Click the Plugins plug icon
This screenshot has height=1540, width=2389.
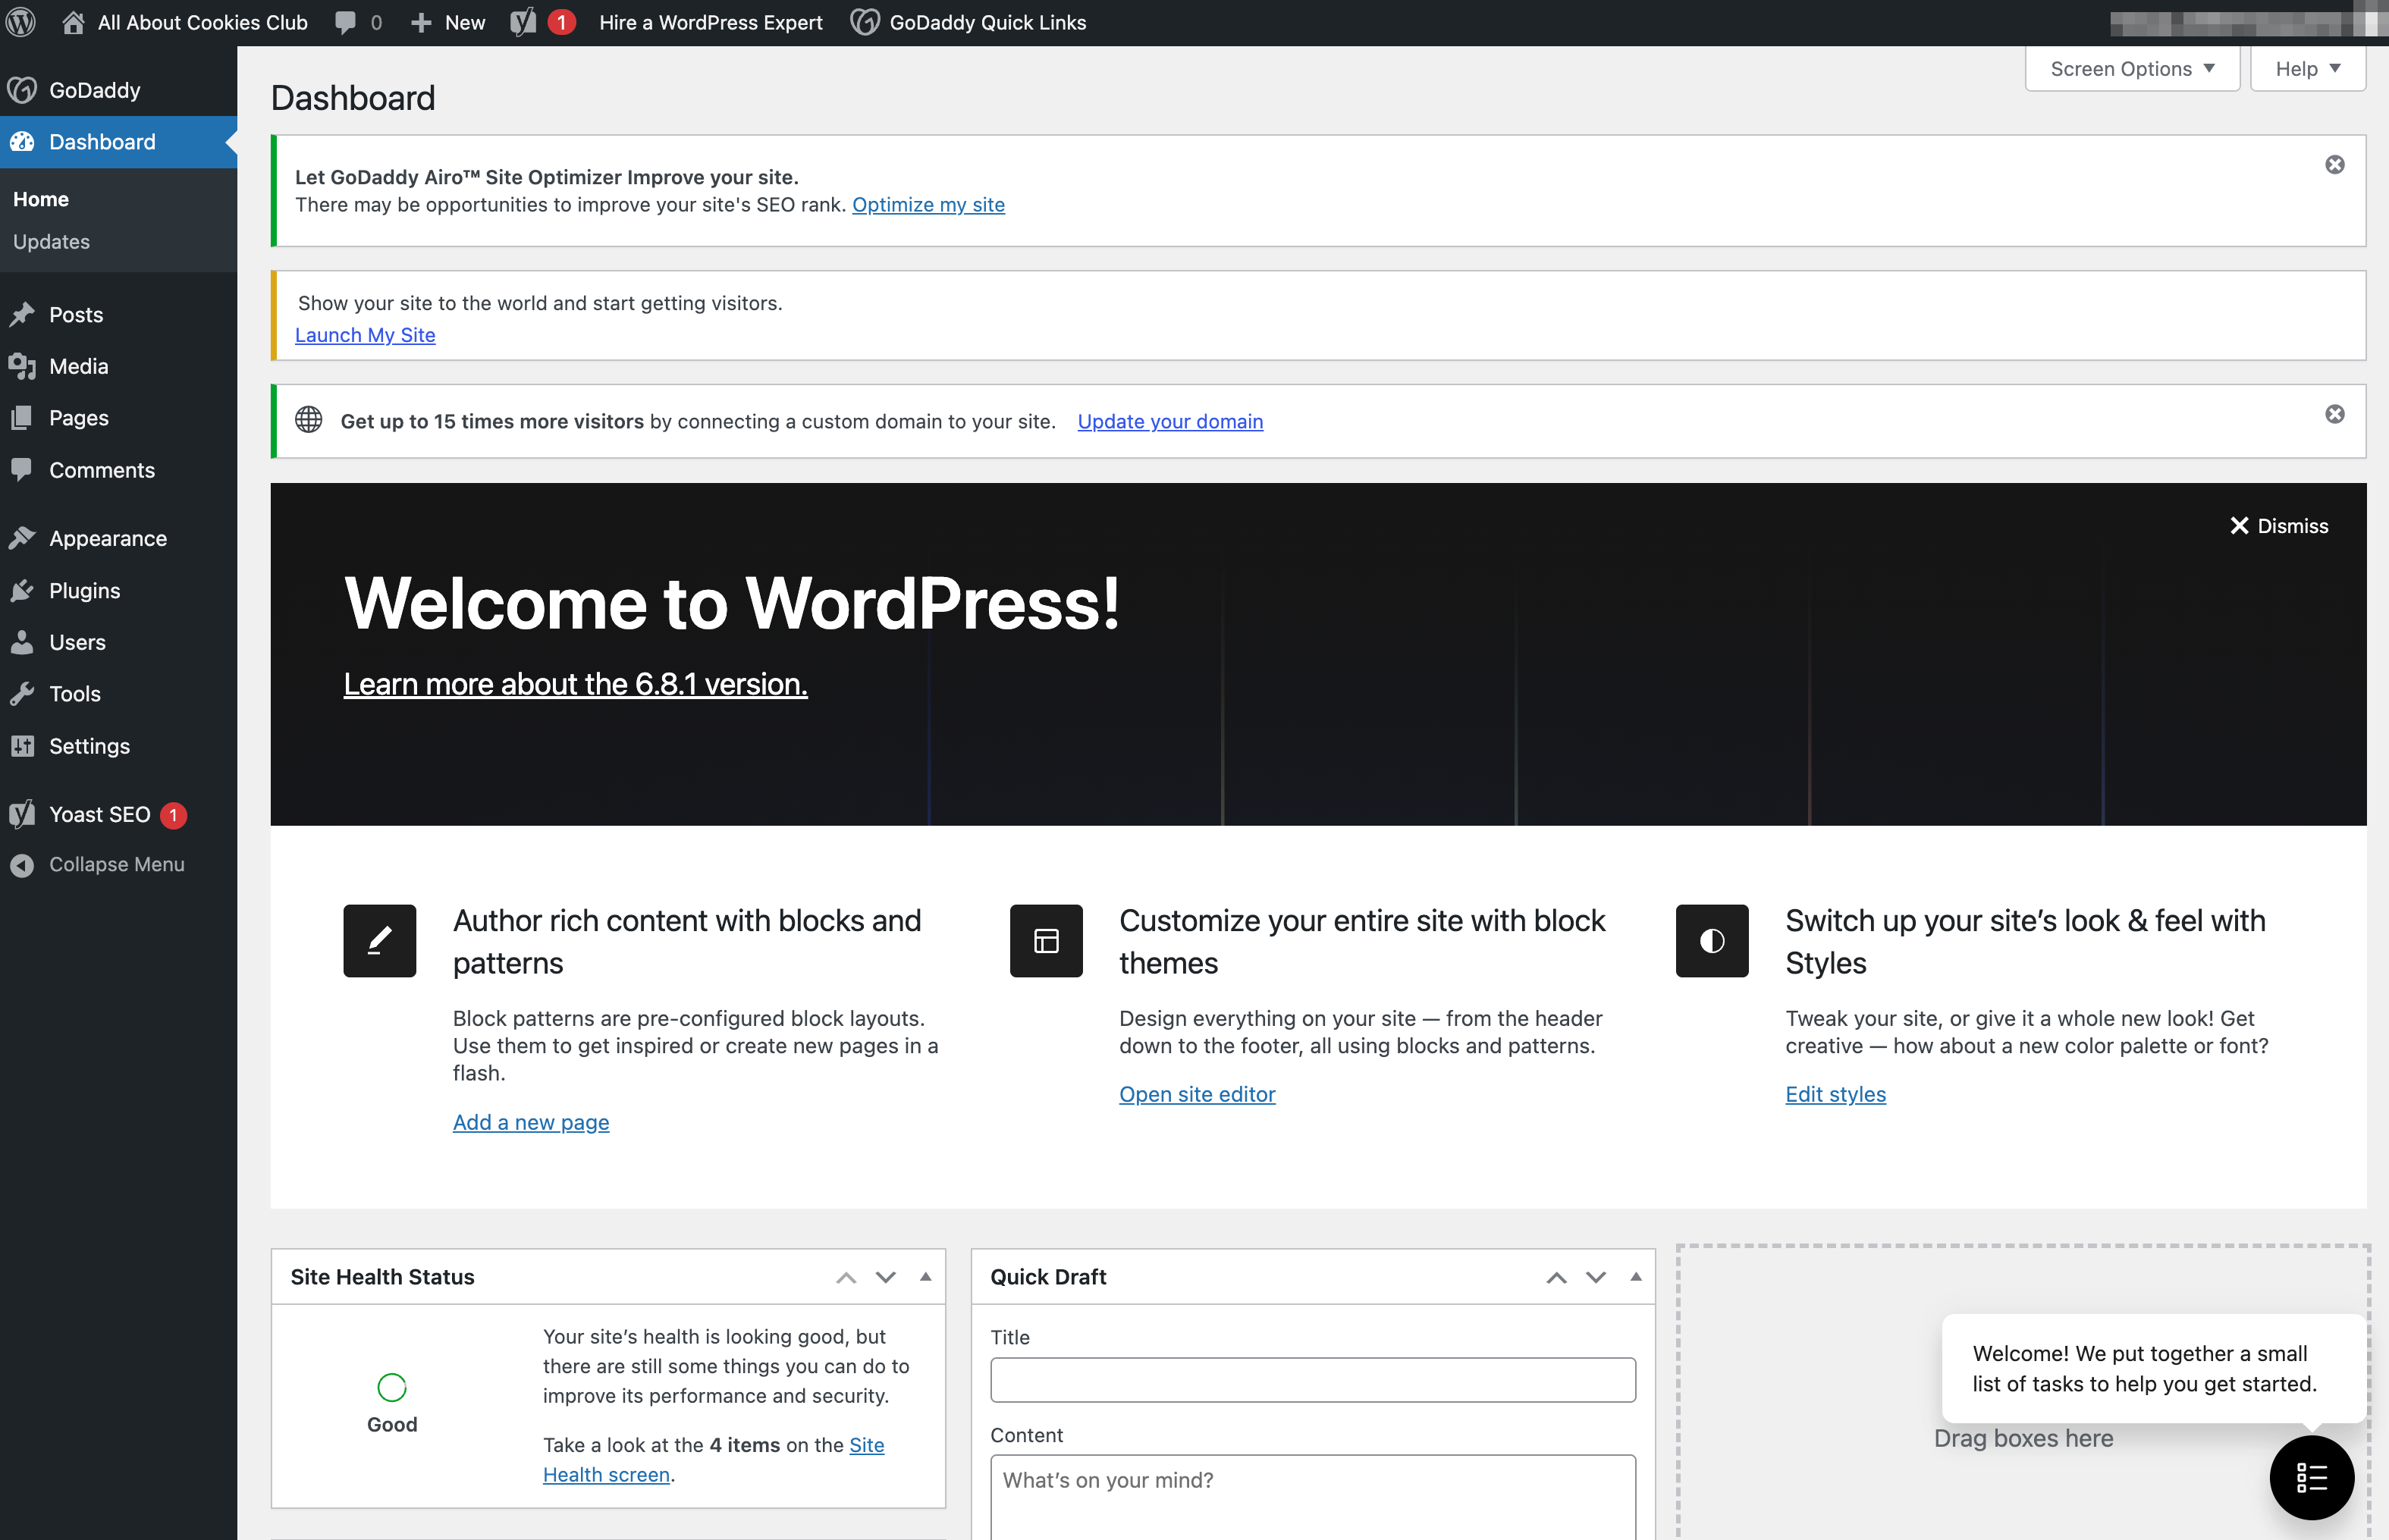pyautogui.click(x=22, y=590)
